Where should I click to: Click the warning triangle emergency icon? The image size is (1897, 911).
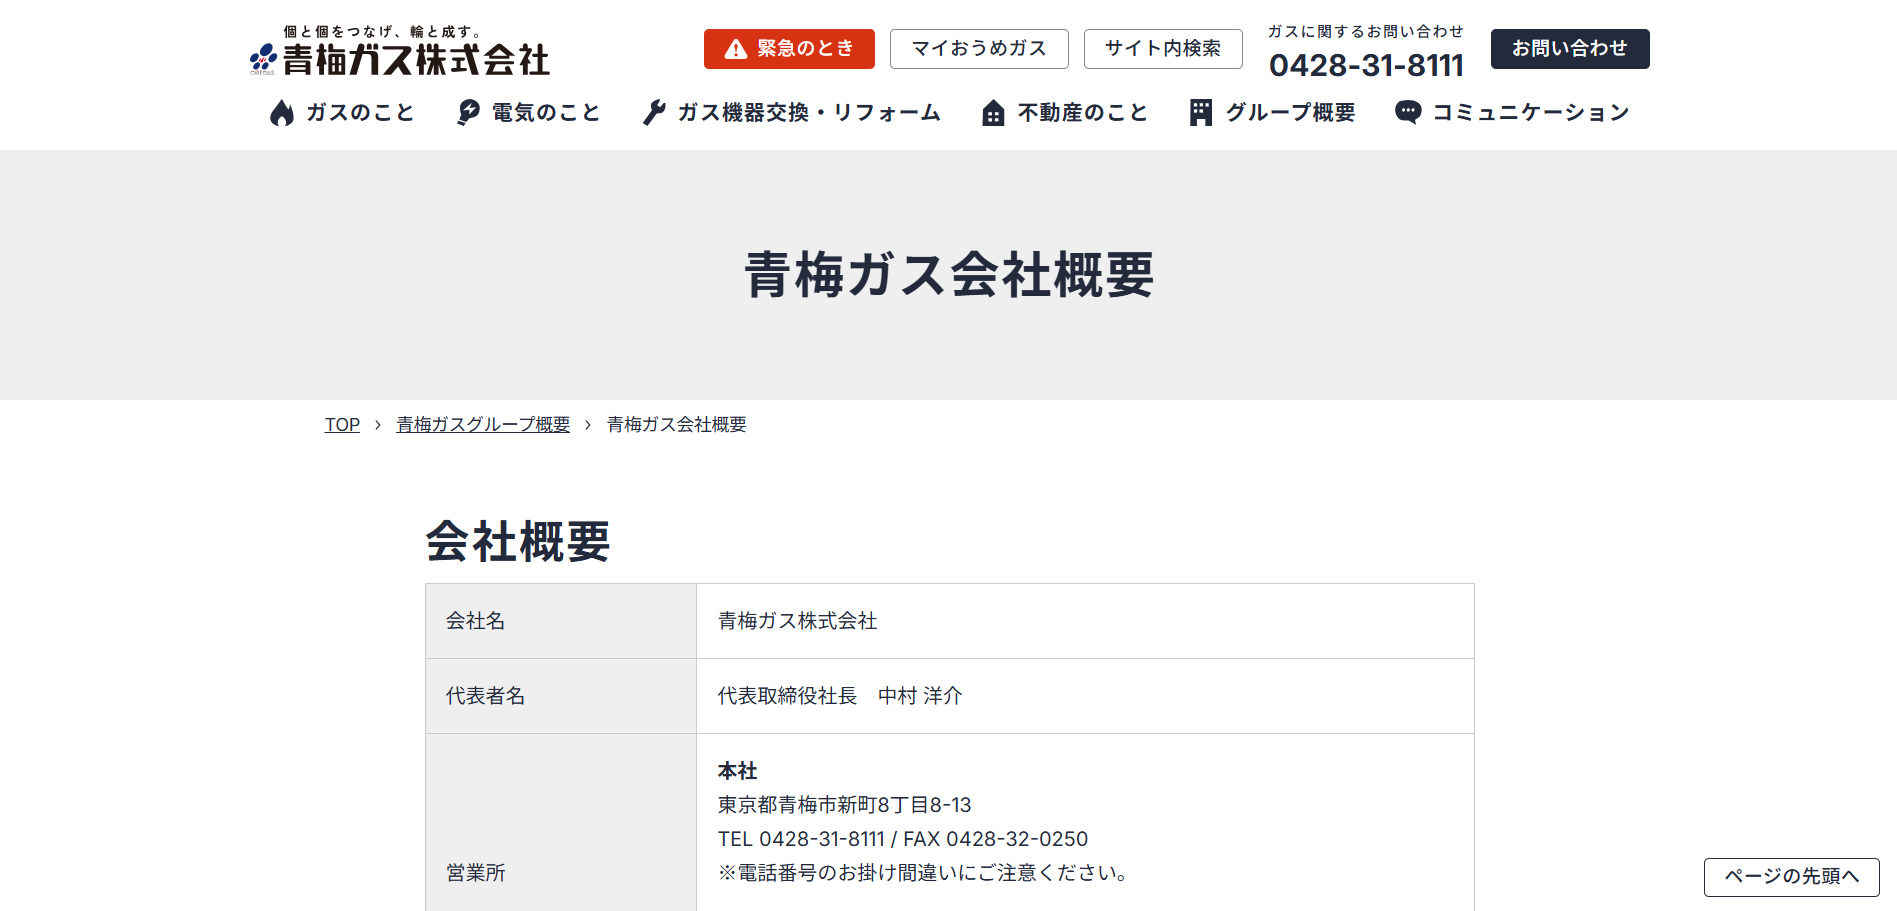(736, 49)
